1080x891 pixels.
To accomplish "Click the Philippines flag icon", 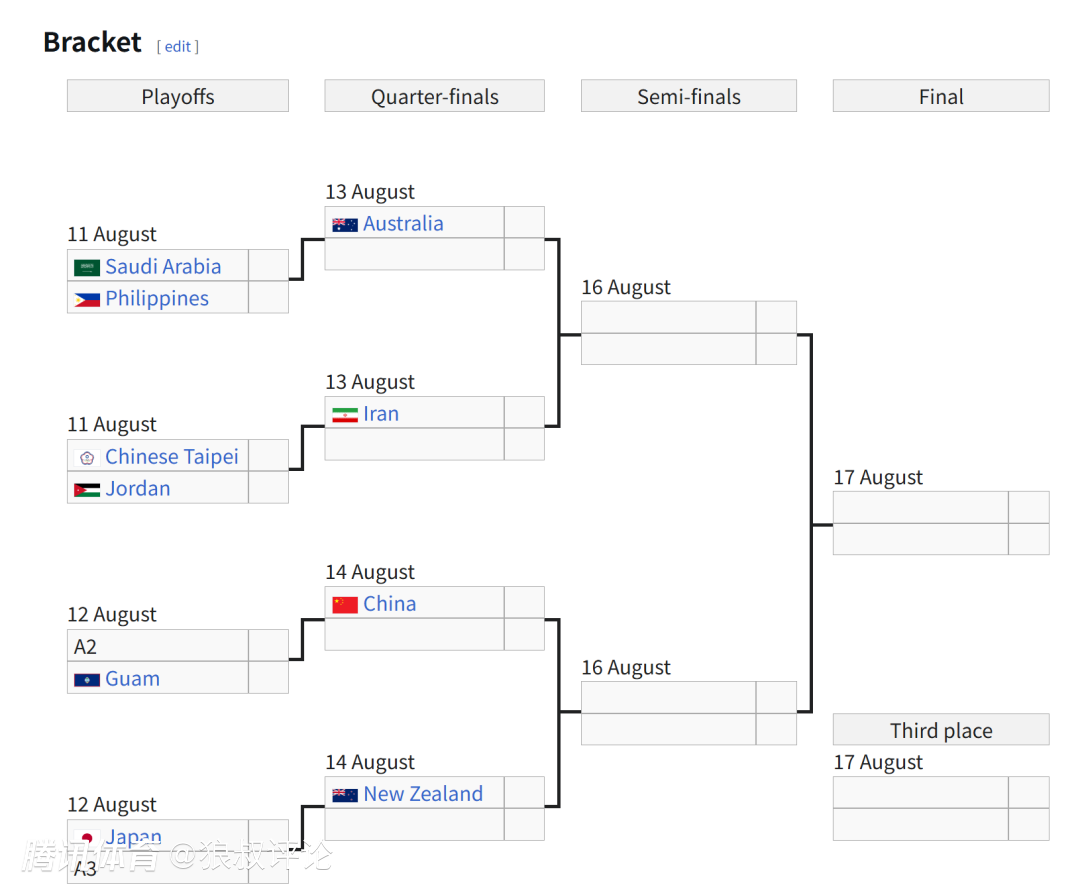I will 87,299.
